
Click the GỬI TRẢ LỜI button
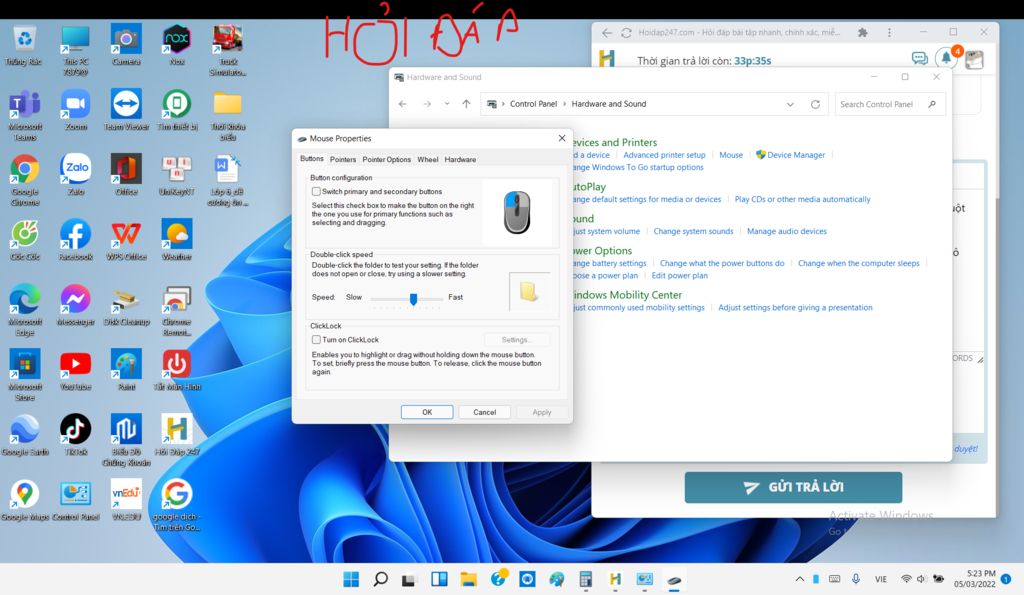click(x=793, y=487)
